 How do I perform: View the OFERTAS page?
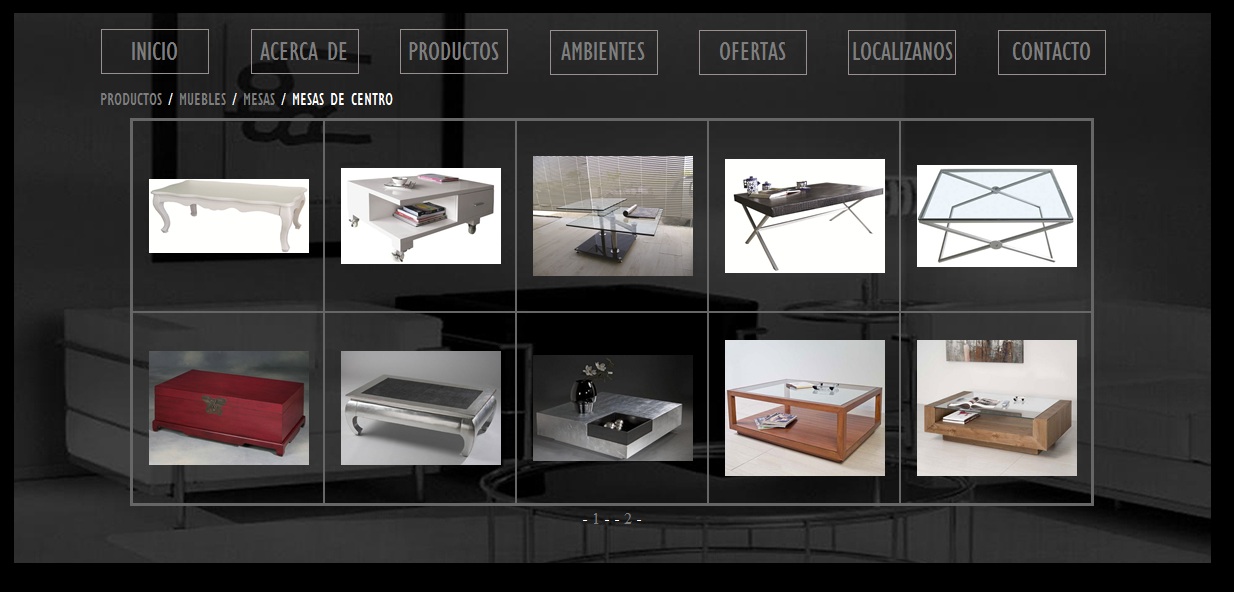[x=752, y=52]
